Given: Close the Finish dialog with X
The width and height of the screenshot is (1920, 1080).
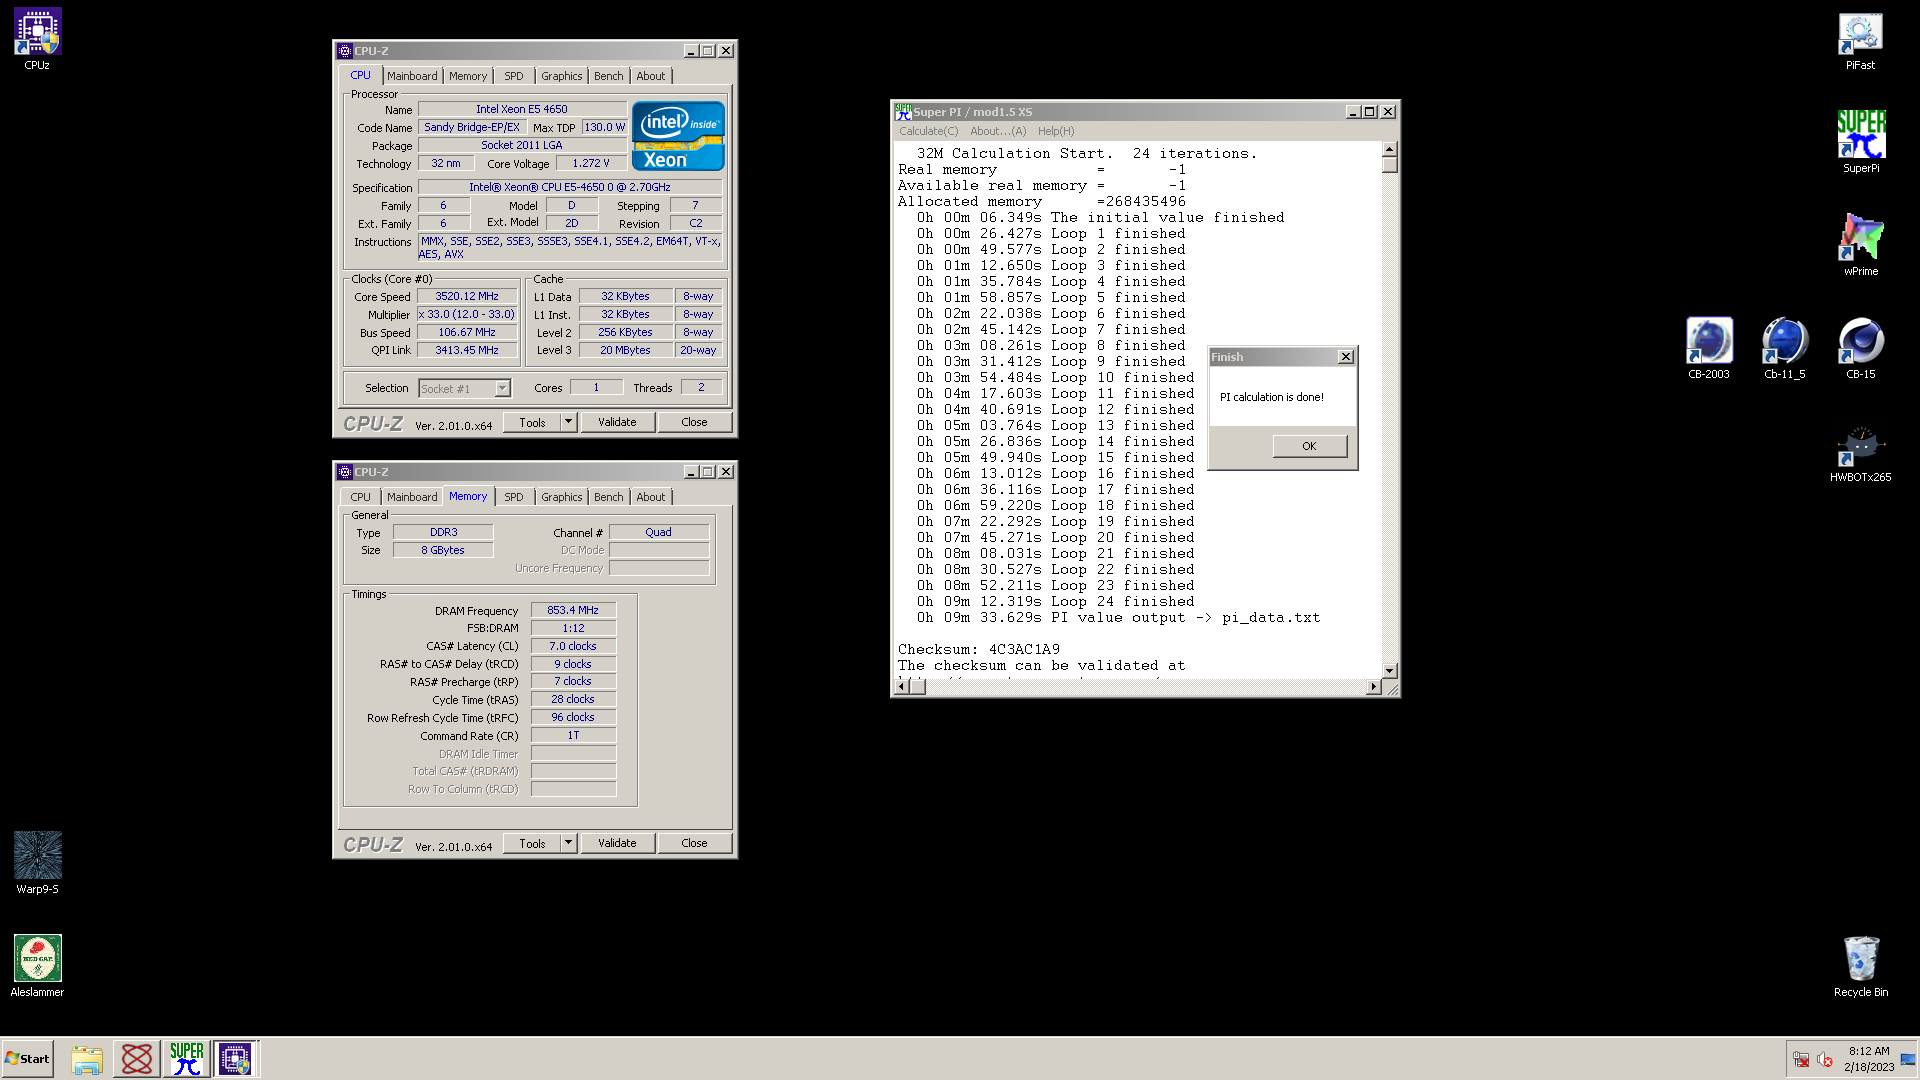Looking at the screenshot, I should 1346,357.
